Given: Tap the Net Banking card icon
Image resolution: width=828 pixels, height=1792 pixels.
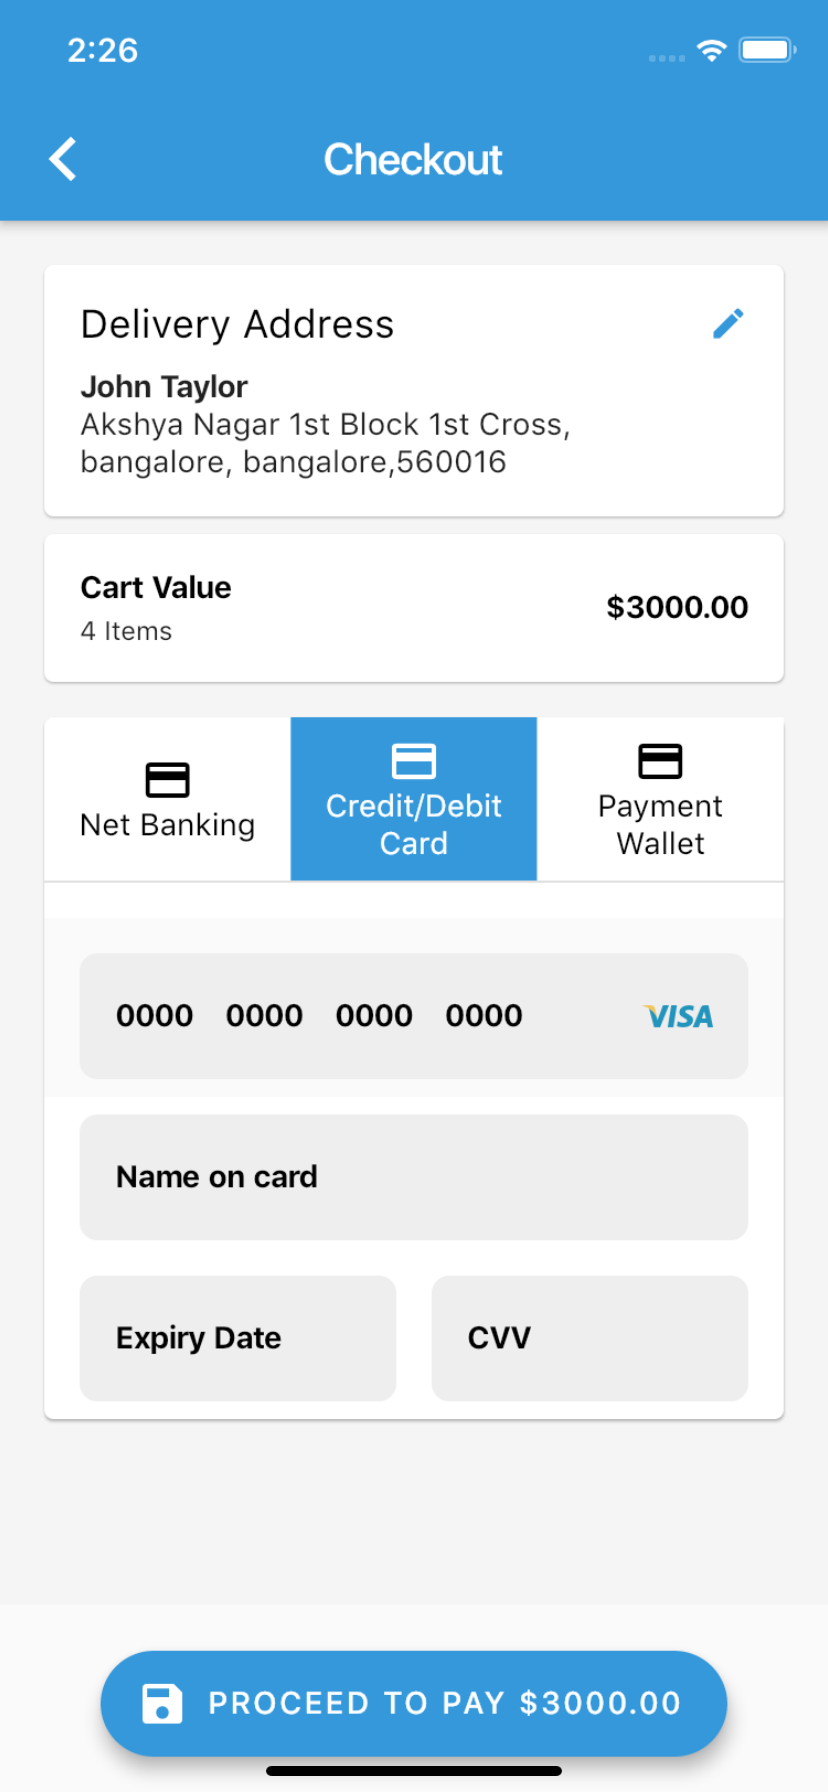Looking at the screenshot, I should (167, 780).
